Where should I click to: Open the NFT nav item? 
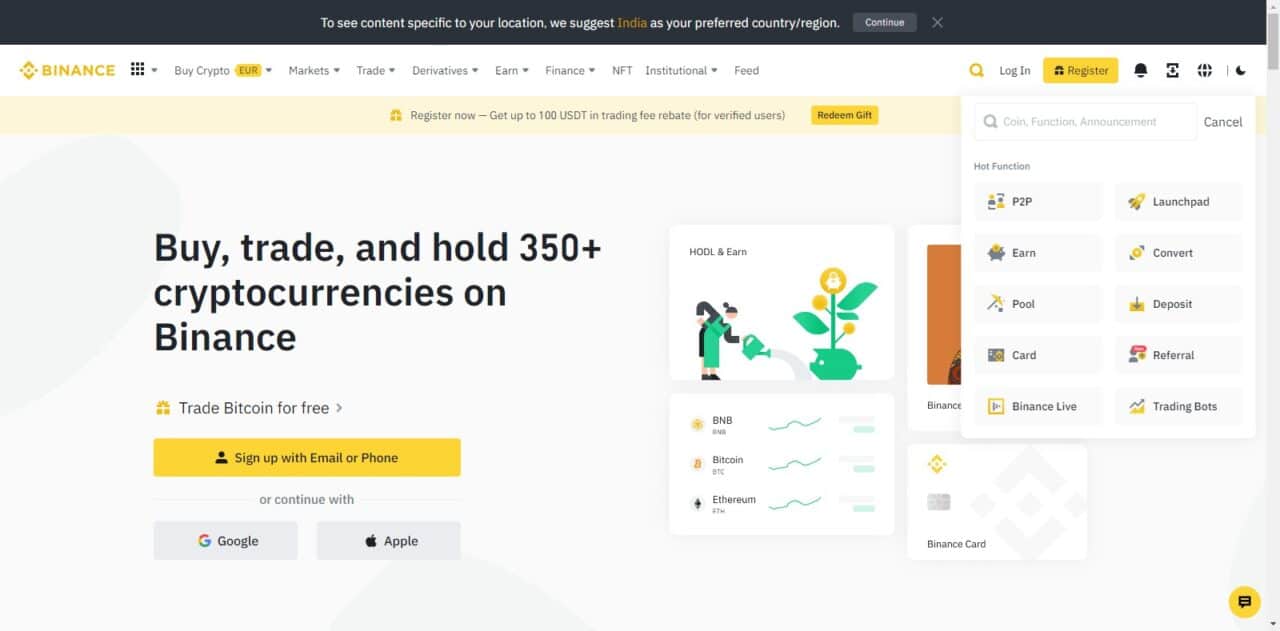tap(622, 70)
